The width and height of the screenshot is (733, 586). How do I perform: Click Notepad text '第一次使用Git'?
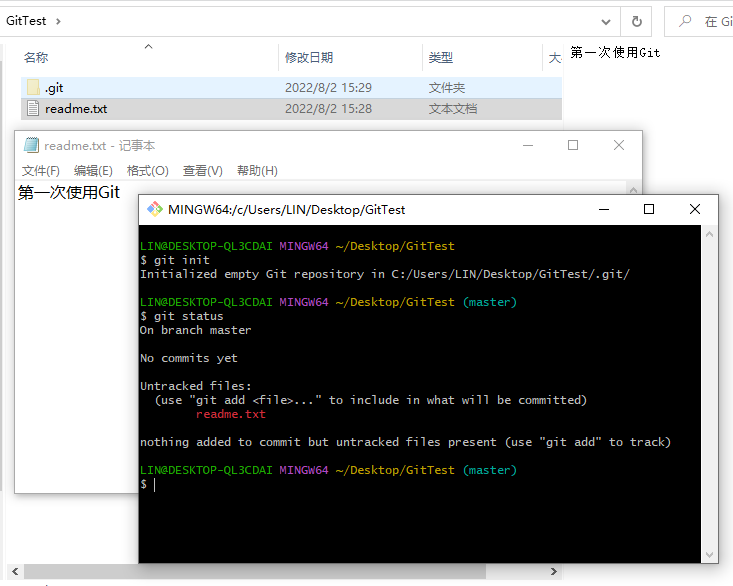click(x=69, y=192)
